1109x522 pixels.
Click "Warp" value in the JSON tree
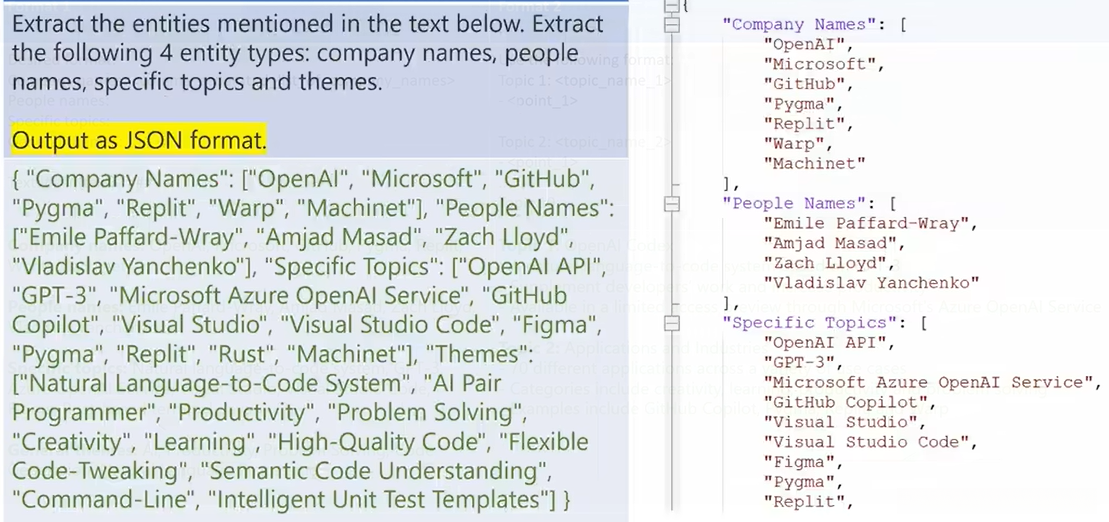tap(794, 144)
